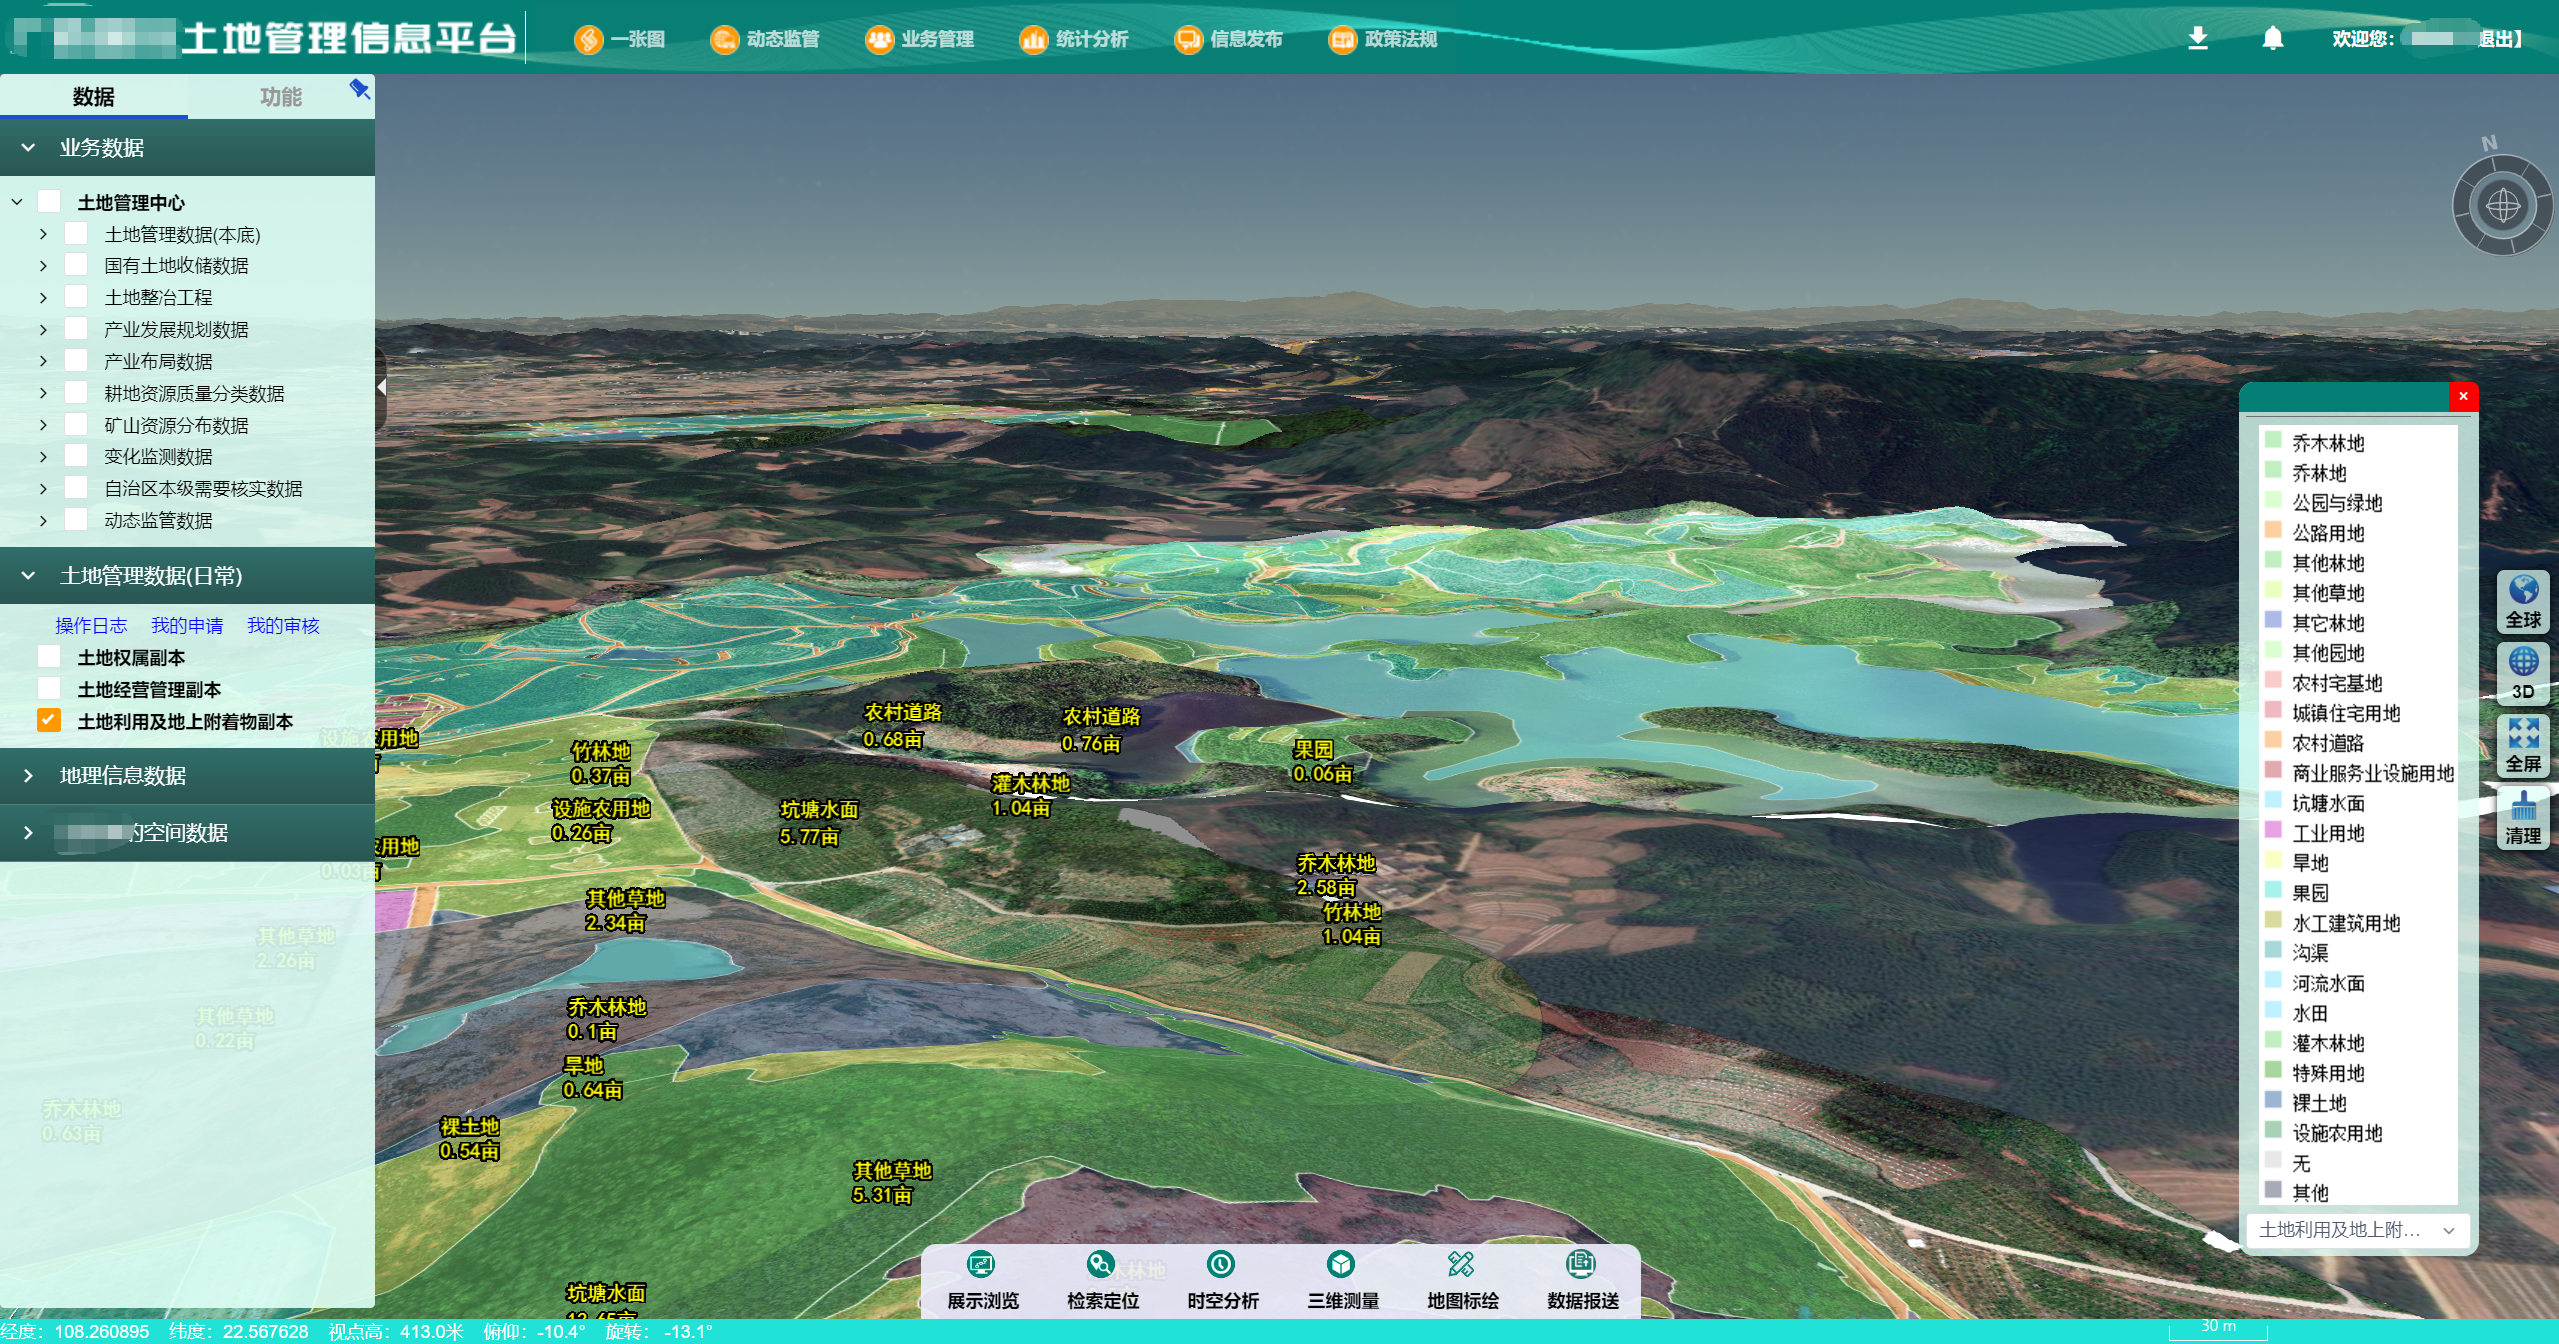Image resolution: width=2559 pixels, height=1344 pixels.
Task: Click the pin icon on the data panel
Action: [359, 90]
